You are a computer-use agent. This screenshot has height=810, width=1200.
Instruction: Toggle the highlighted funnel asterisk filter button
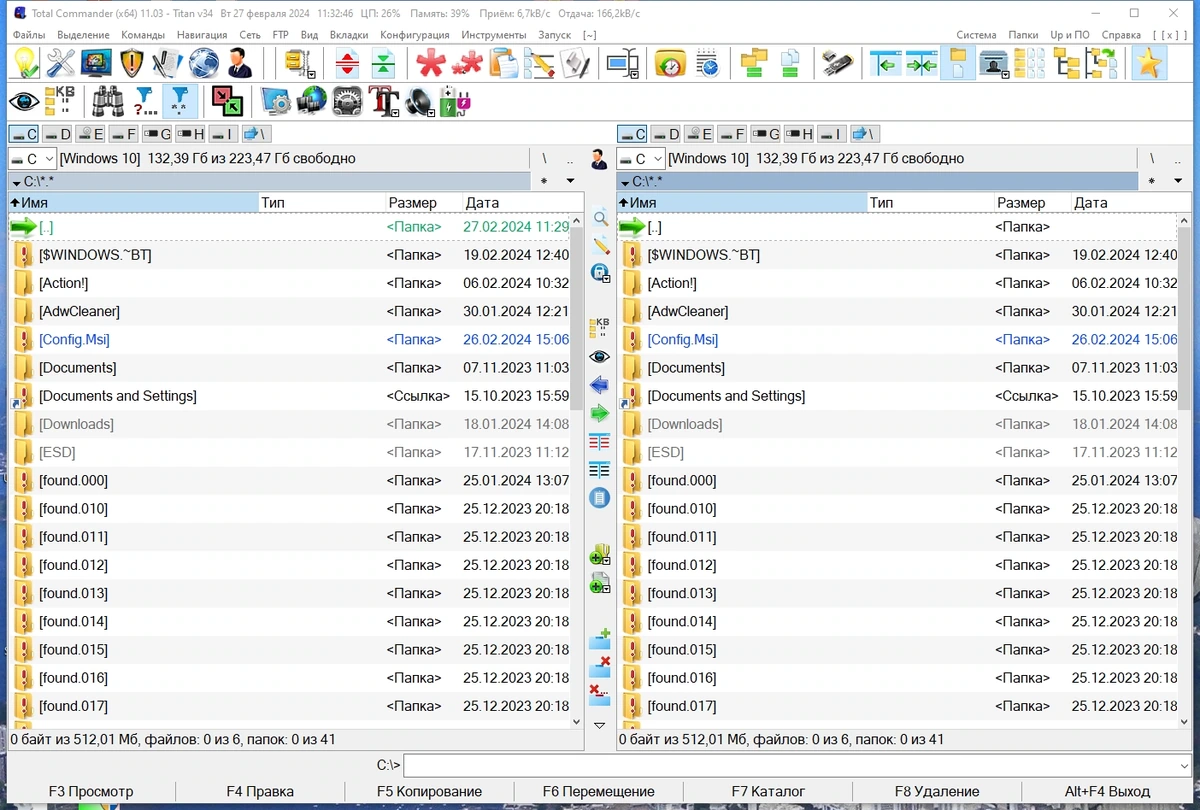point(181,101)
